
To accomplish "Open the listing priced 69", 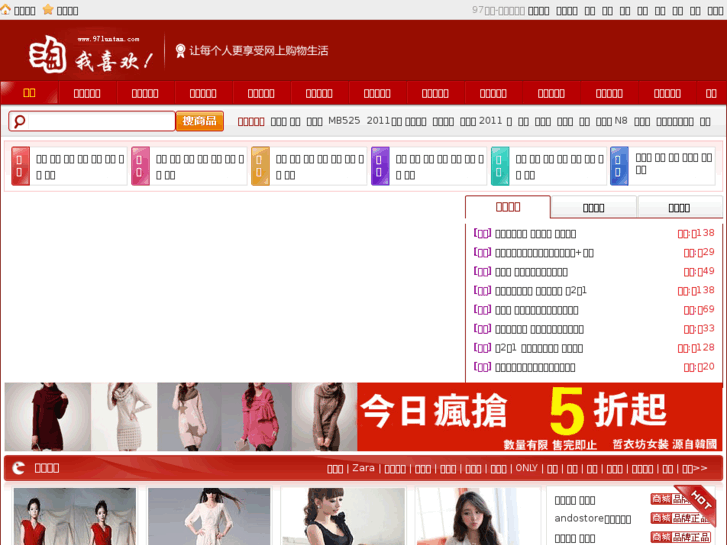I will click(536, 310).
